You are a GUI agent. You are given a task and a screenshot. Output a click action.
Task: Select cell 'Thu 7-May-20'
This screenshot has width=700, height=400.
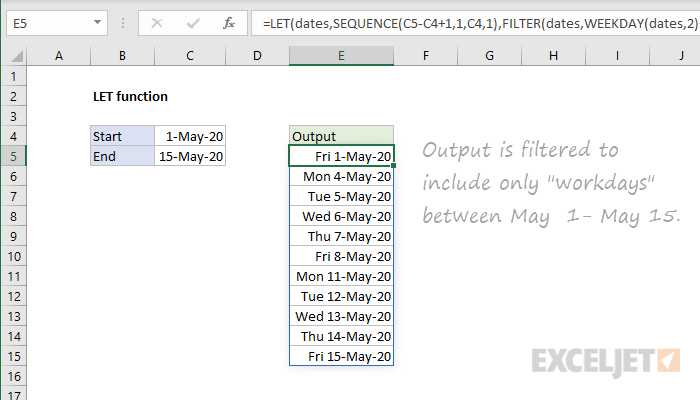(341, 237)
